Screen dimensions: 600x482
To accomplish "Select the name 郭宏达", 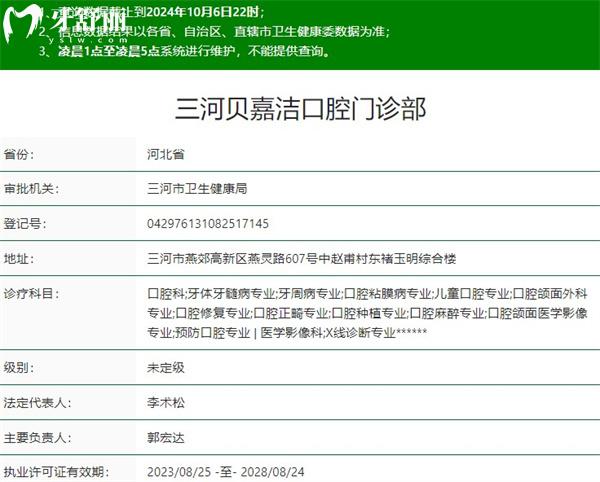I will (x=166, y=438).
